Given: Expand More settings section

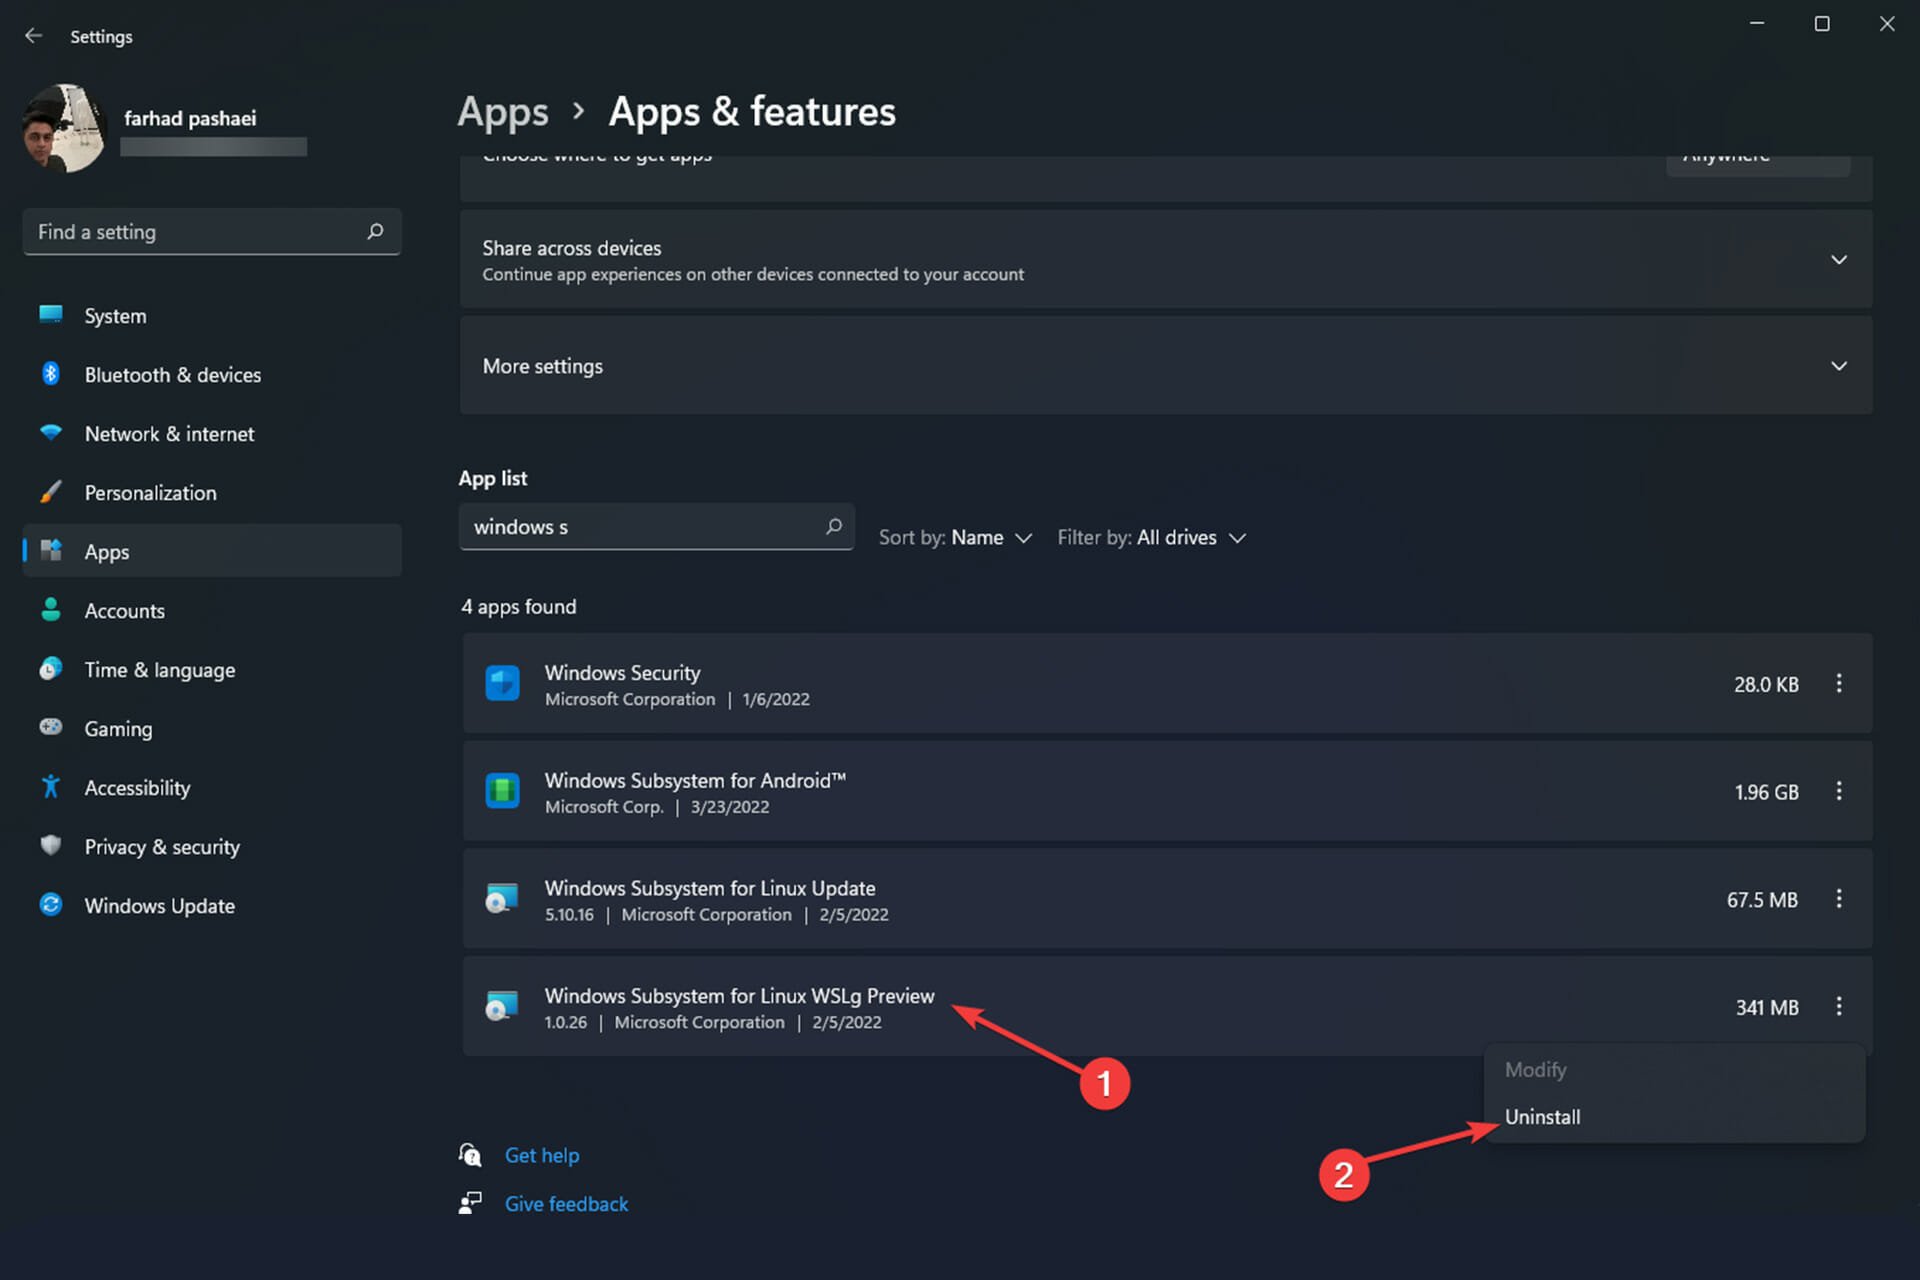Looking at the screenshot, I should point(1166,366).
